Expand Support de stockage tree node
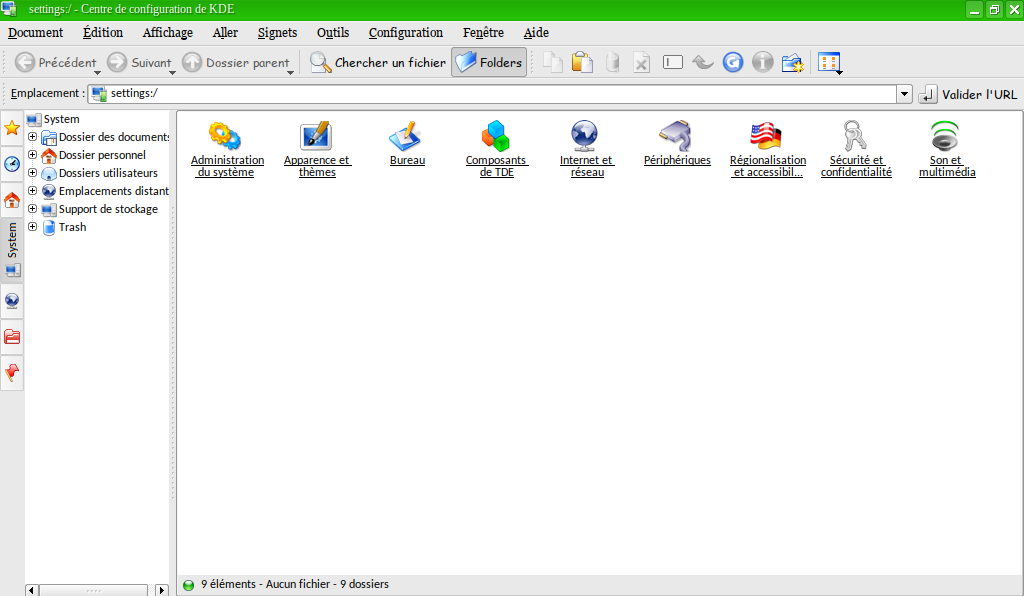1024x596 pixels. pyautogui.click(x=32, y=208)
